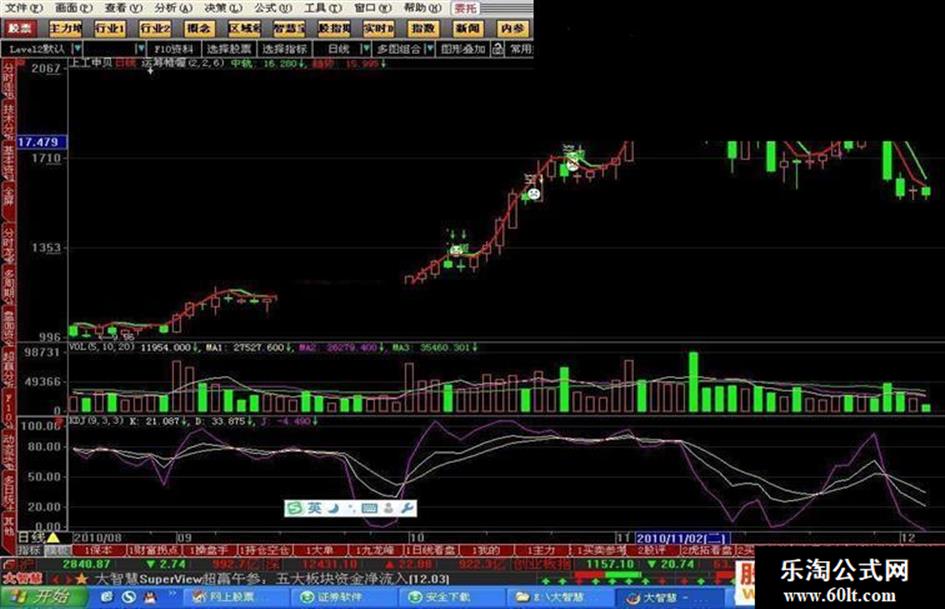The width and height of the screenshot is (945, 609).
Task: Click the Sogou input method 英 icon
Action: pyautogui.click(x=314, y=508)
